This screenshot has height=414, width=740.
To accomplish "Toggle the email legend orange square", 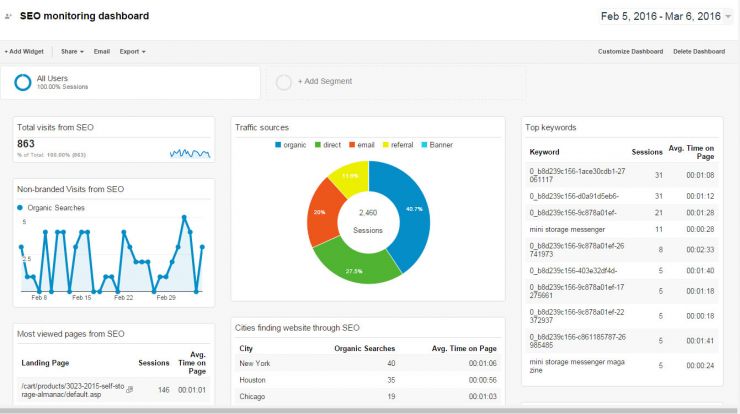I will coord(352,145).
